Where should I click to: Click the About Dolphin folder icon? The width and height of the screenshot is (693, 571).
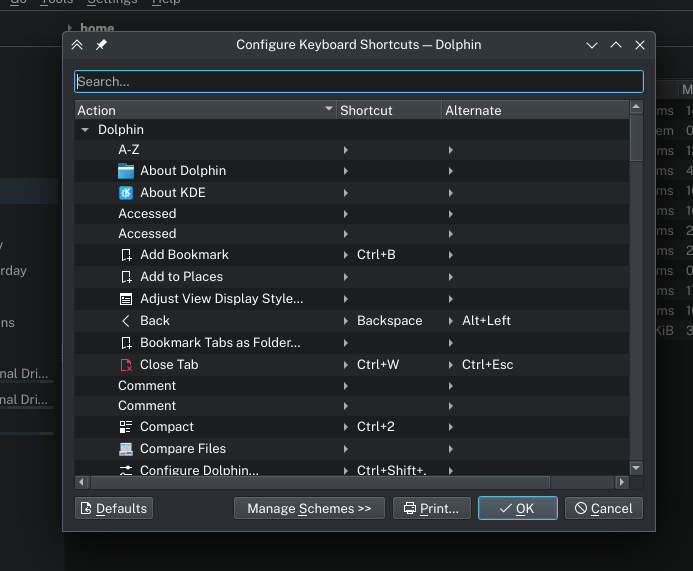[x=126, y=171]
